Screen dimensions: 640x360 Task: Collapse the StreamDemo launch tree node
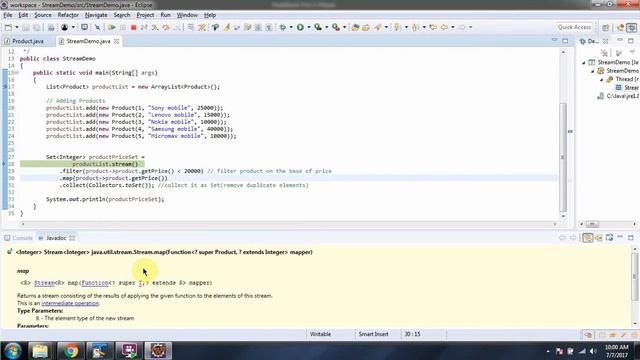click(x=584, y=62)
